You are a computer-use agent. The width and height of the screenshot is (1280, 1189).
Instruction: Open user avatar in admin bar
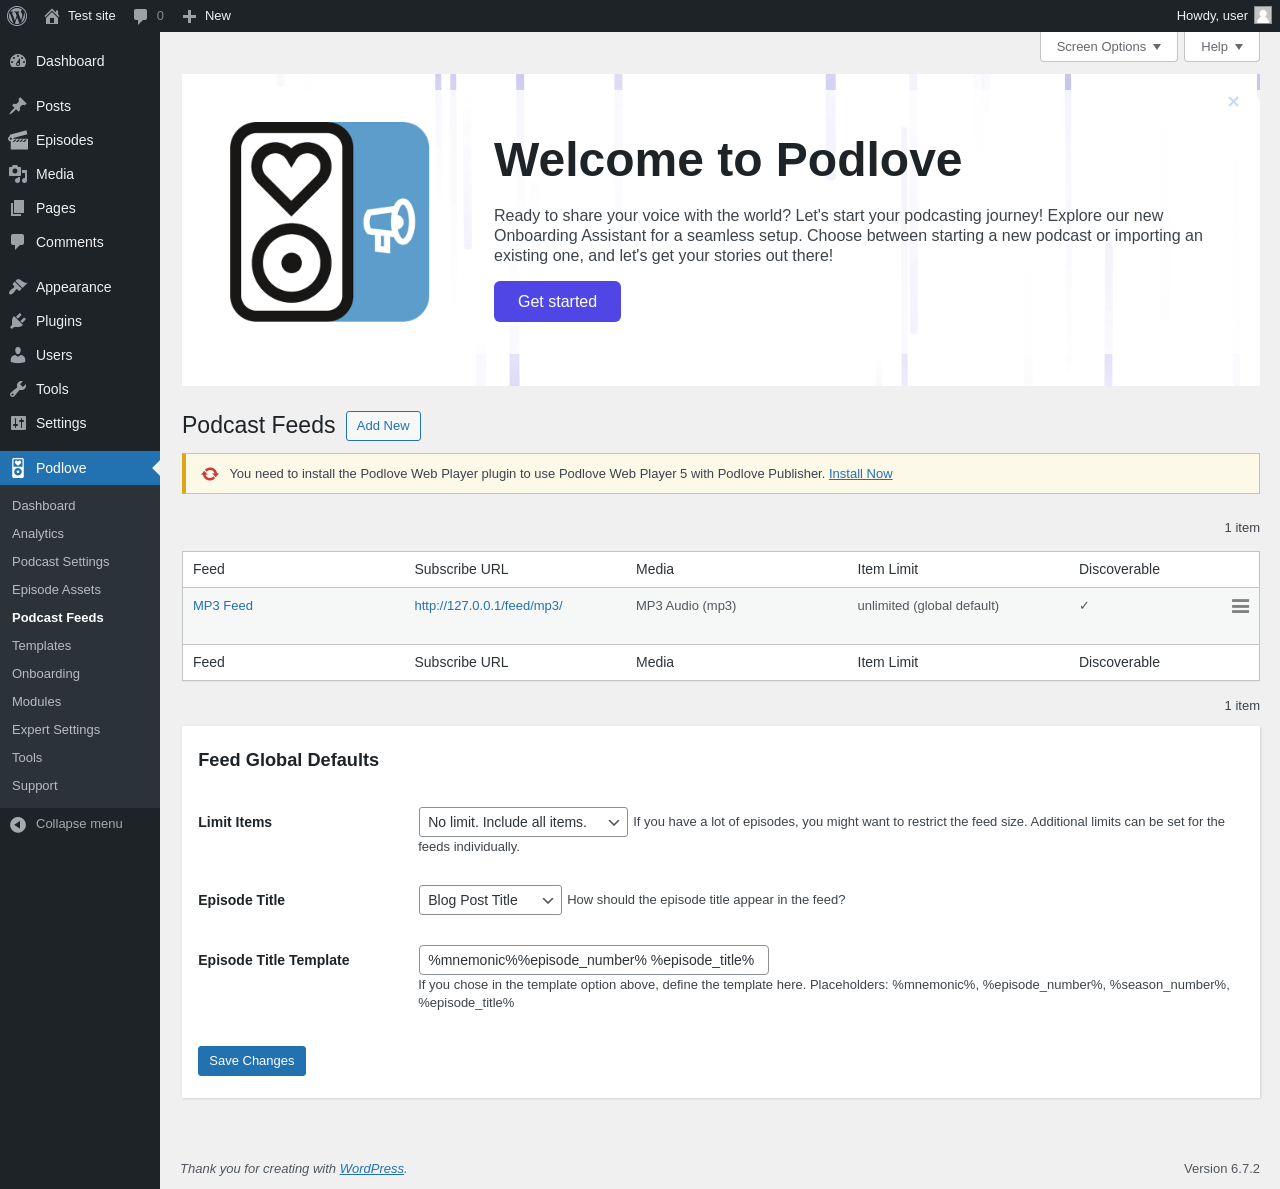[x=1263, y=15]
